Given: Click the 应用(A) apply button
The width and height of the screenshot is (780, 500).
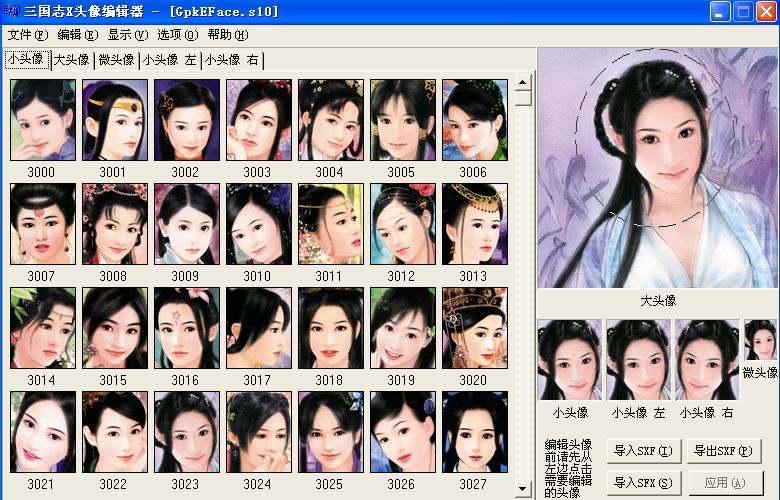Looking at the screenshot, I should coord(725,483).
